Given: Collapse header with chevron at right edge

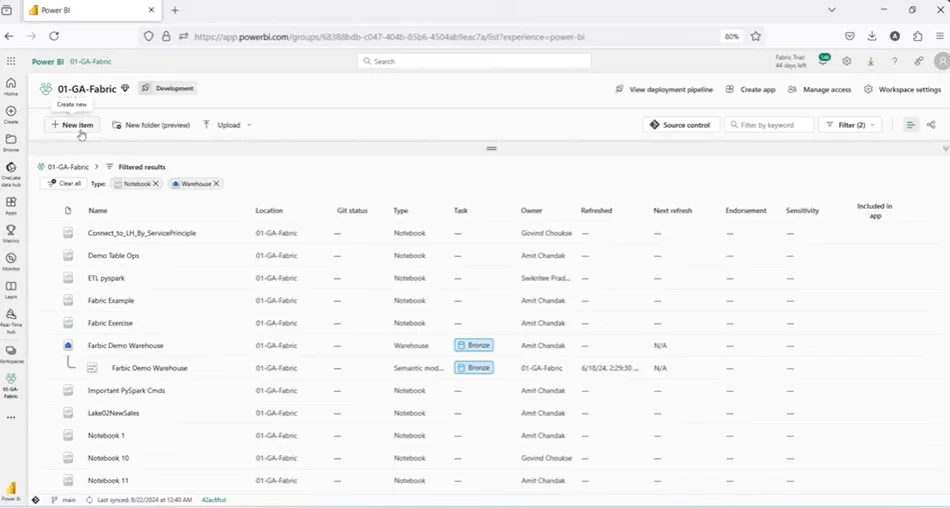Looking at the screenshot, I should (x=945, y=149).
